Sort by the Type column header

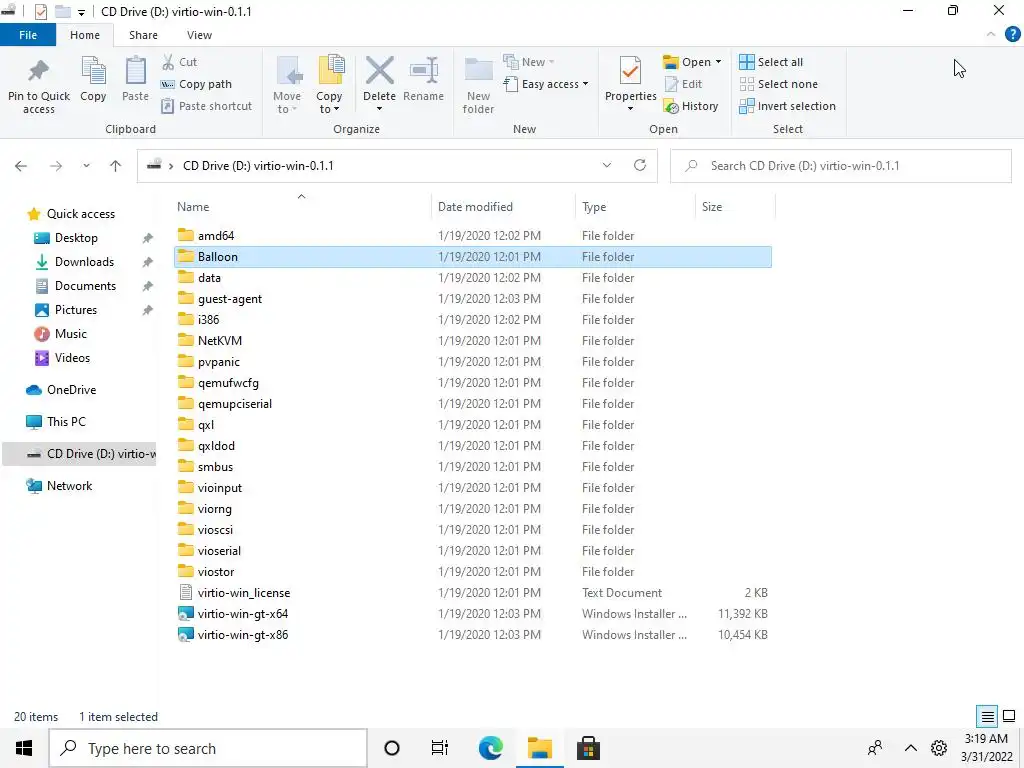click(594, 207)
